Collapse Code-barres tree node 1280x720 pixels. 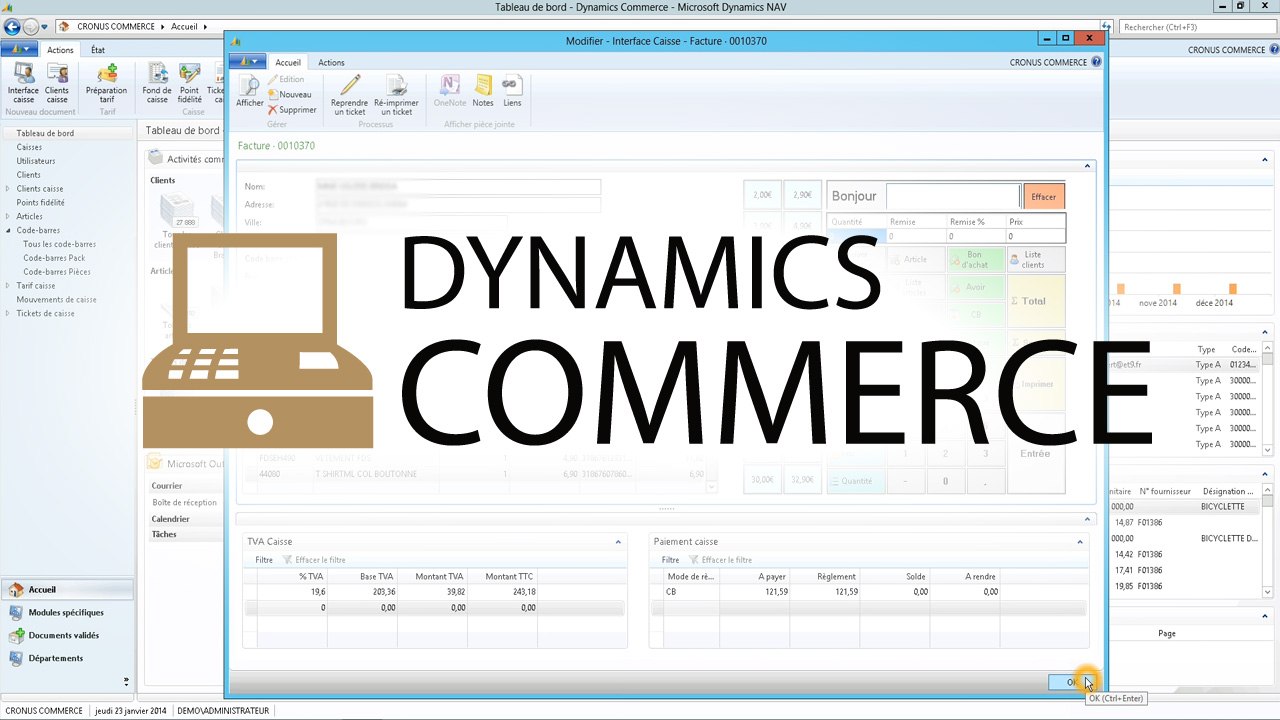click(8, 230)
